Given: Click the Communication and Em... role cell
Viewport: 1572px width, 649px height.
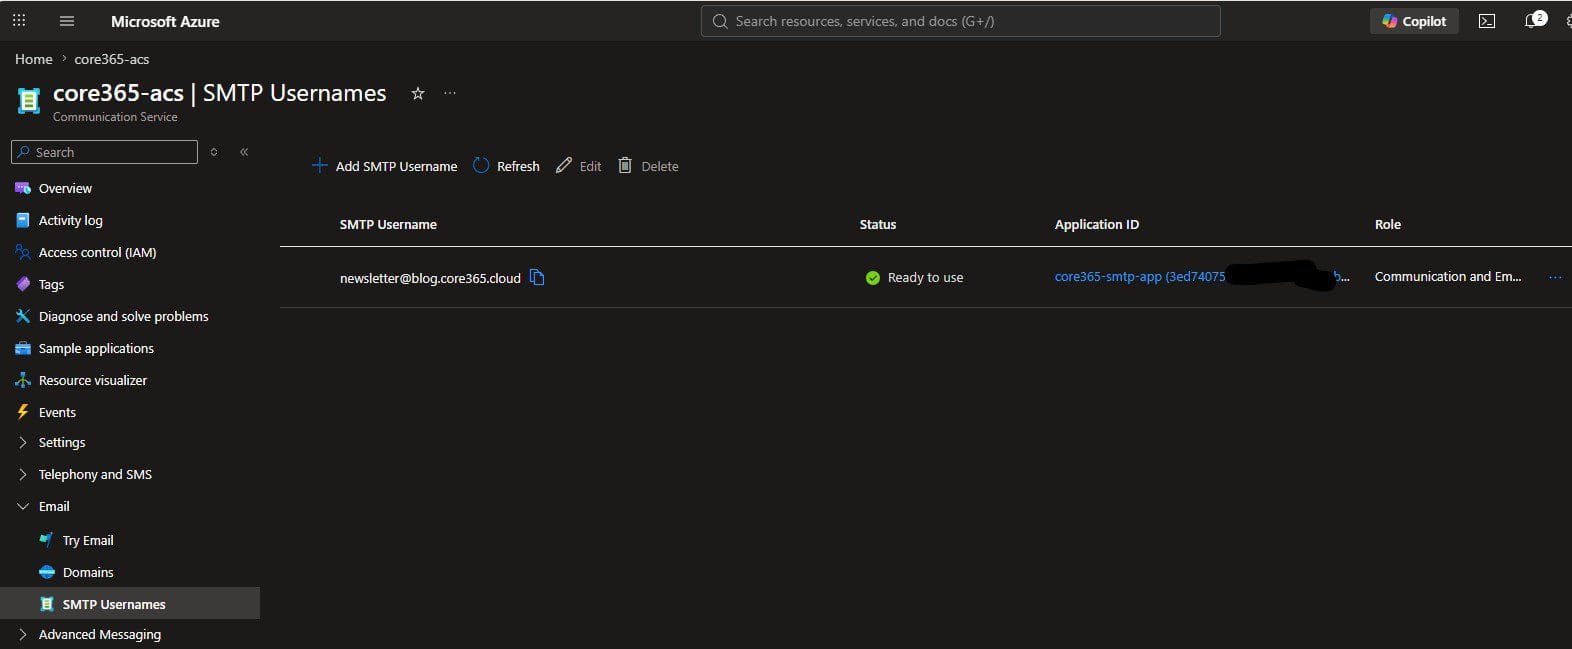Looking at the screenshot, I should pyautogui.click(x=1448, y=276).
